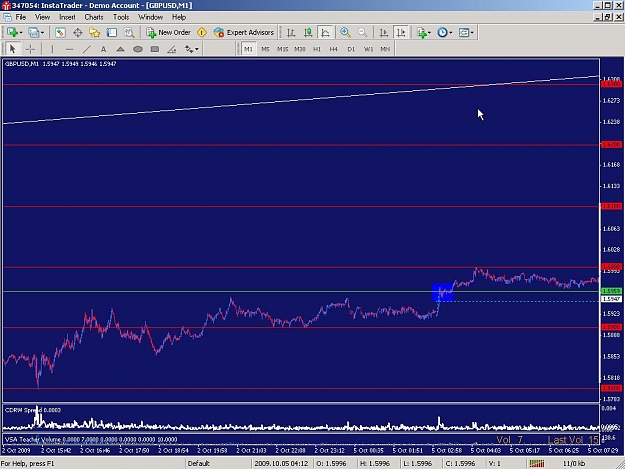
Task: Select the M15 timeframe
Action: click(283, 49)
